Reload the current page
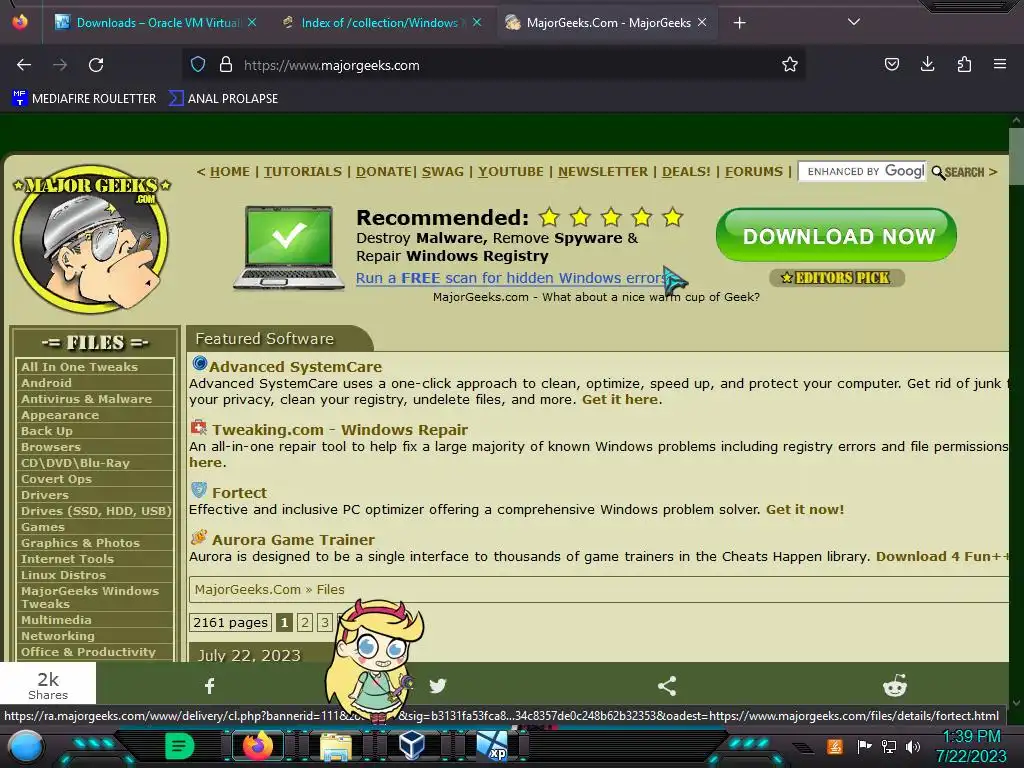The height and width of the screenshot is (768, 1024). (96, 65)
